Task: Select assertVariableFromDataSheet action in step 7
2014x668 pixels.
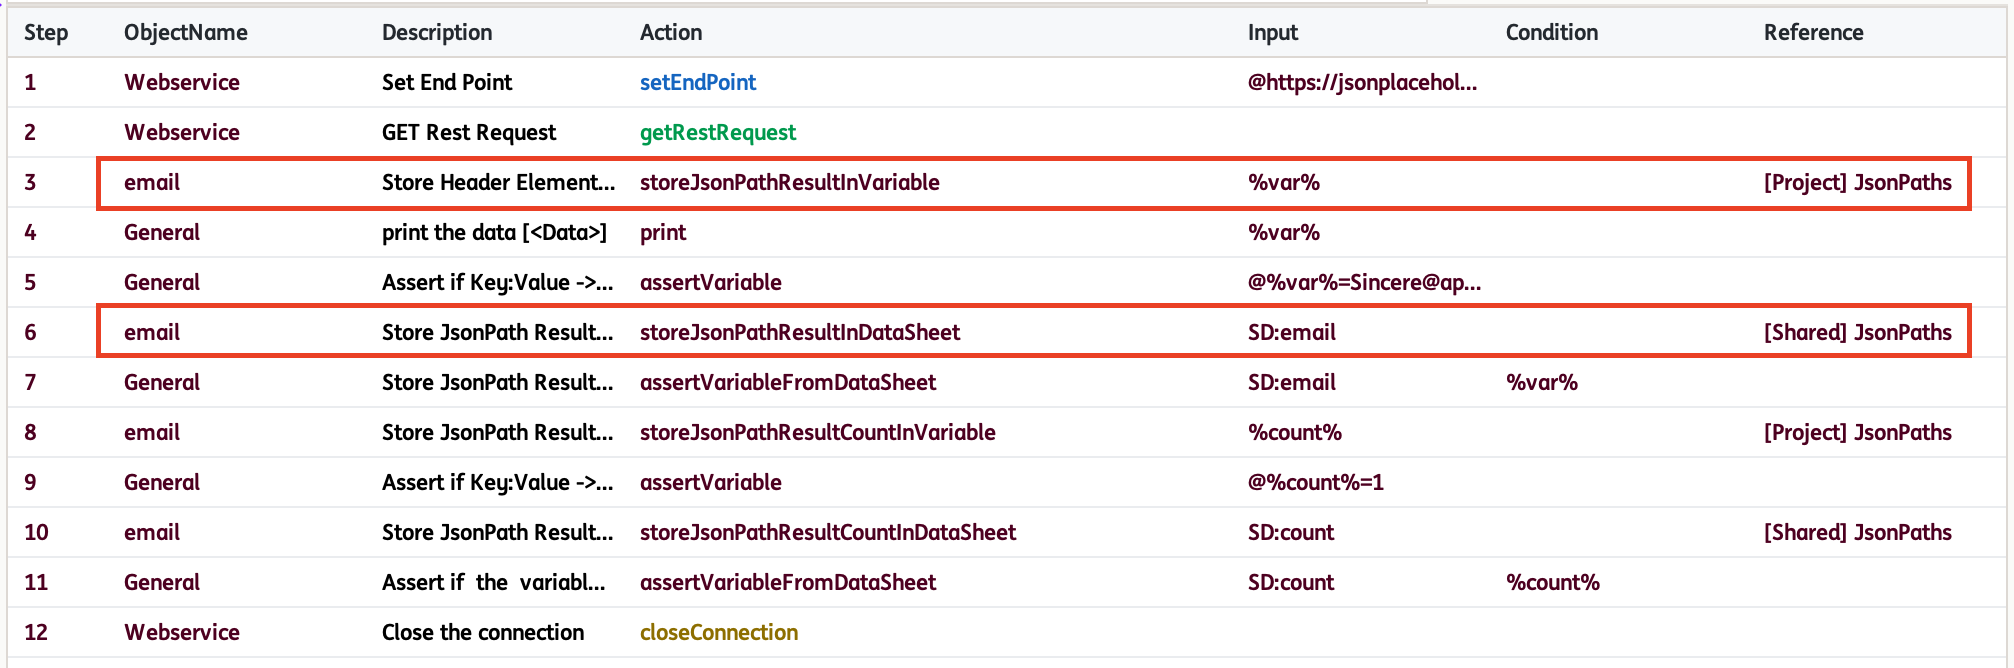Action: click(x=788, y=382)
